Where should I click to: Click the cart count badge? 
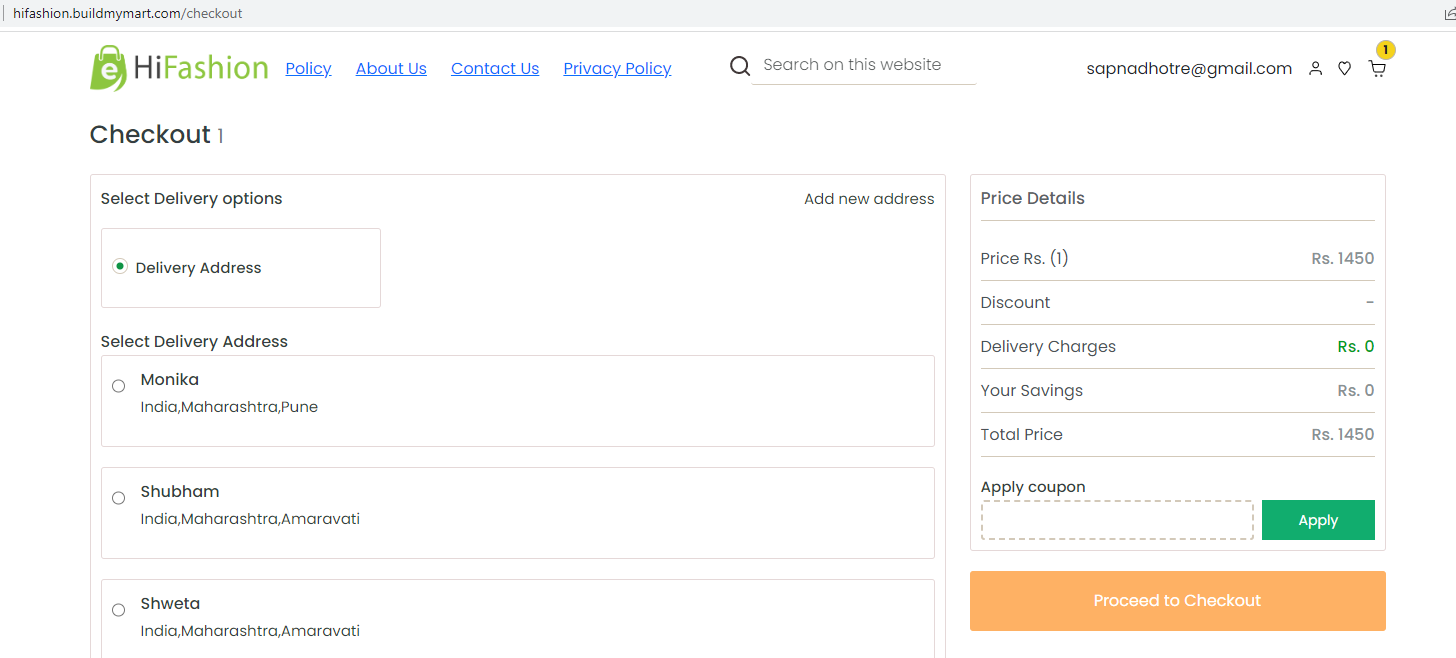[1385, 50]
